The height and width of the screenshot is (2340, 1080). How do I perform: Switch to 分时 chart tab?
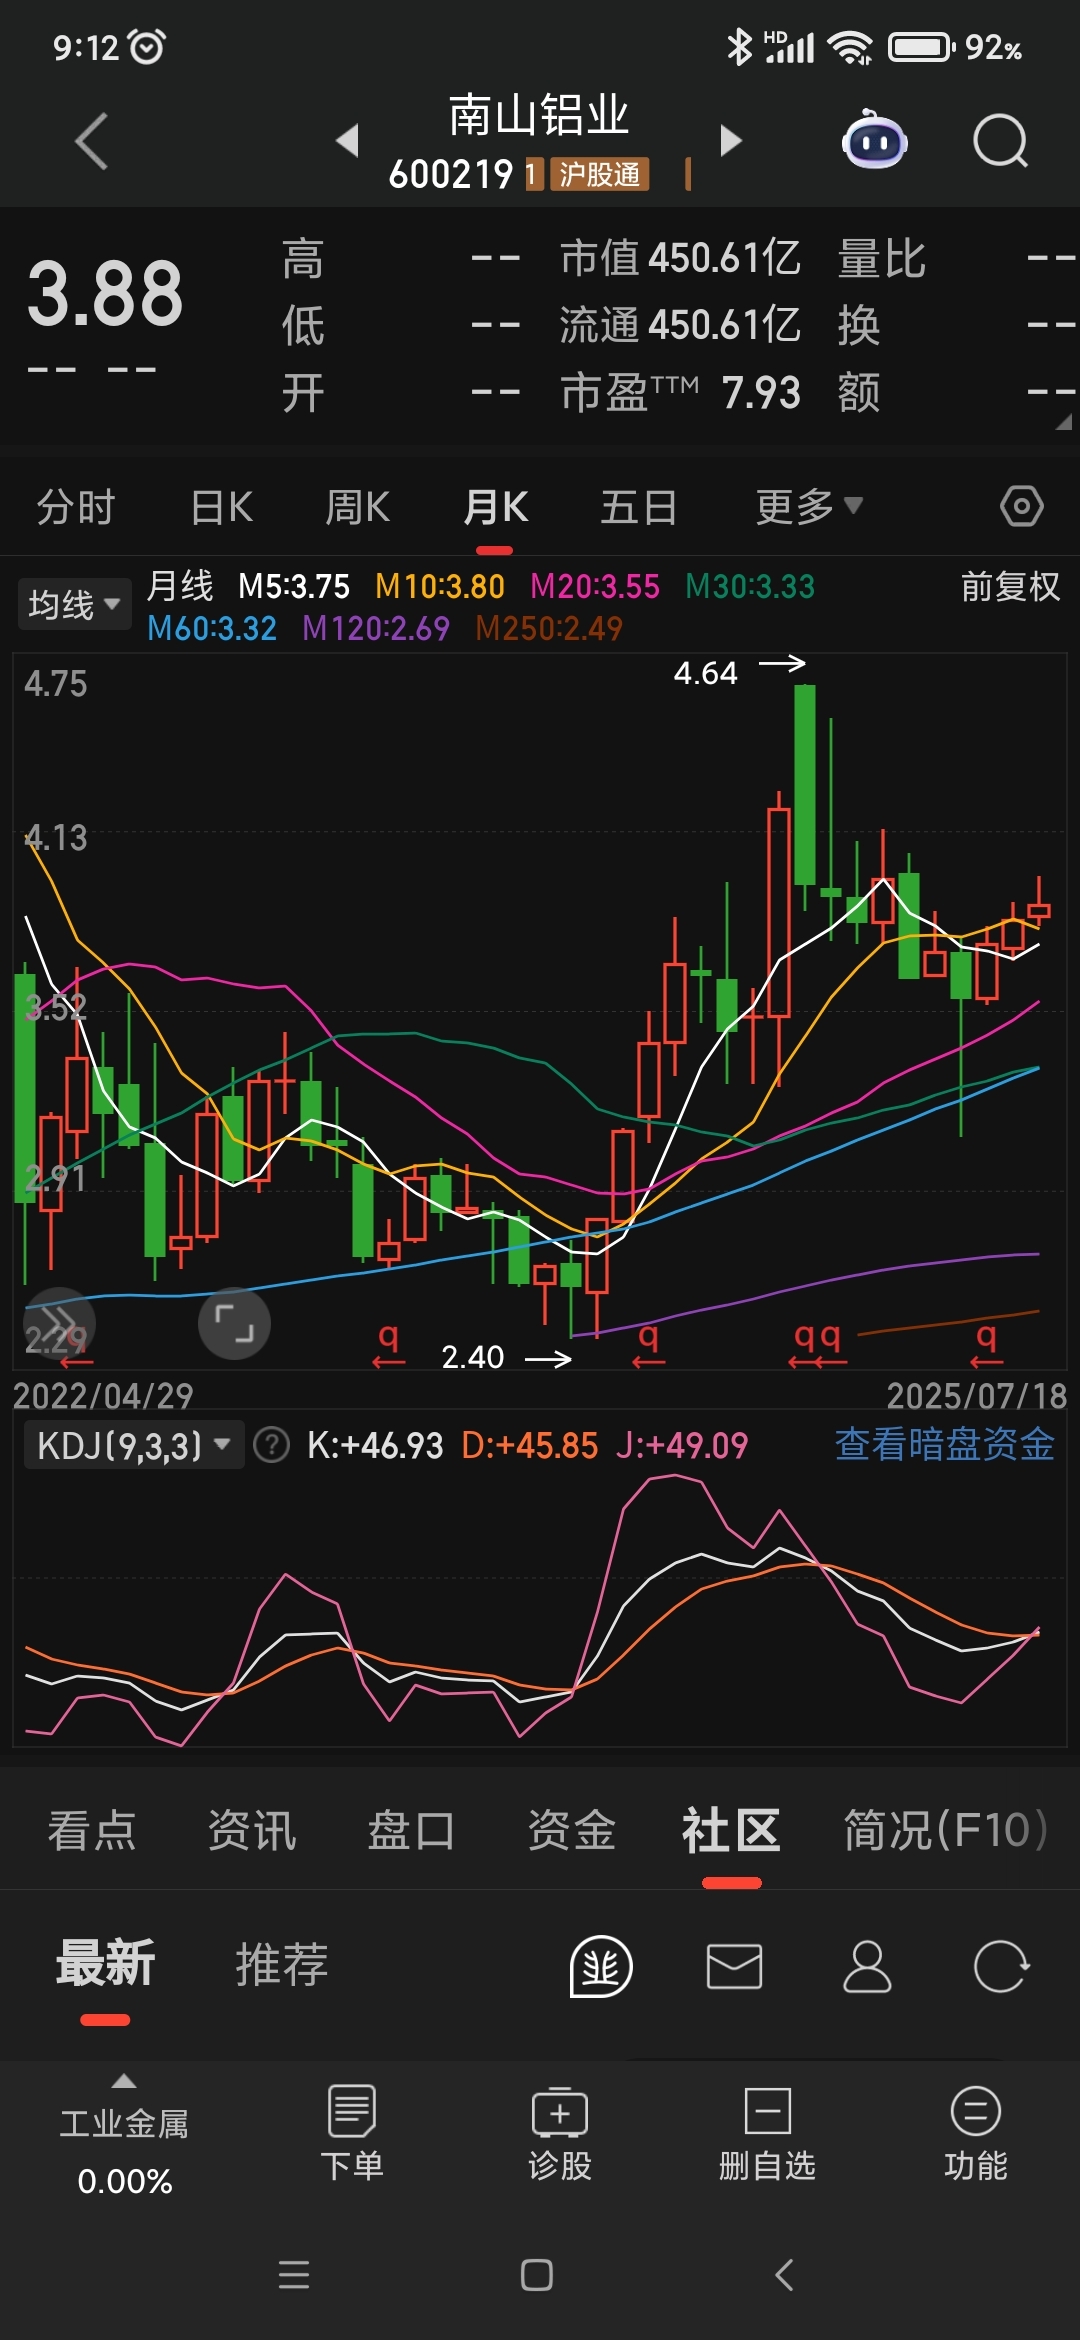[x=76, y=507]
